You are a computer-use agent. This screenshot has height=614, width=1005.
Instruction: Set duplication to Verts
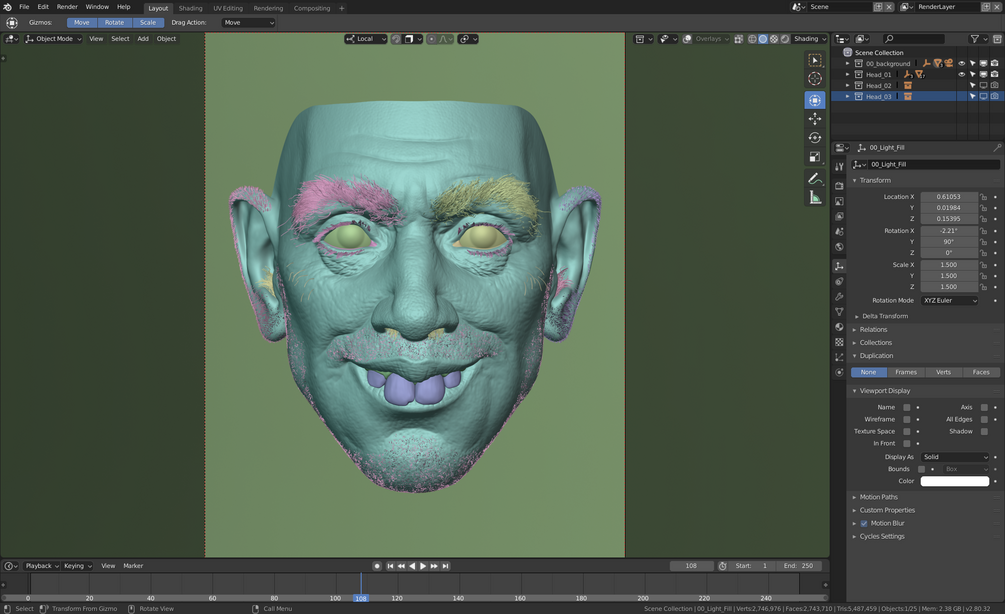pos(943,372)
